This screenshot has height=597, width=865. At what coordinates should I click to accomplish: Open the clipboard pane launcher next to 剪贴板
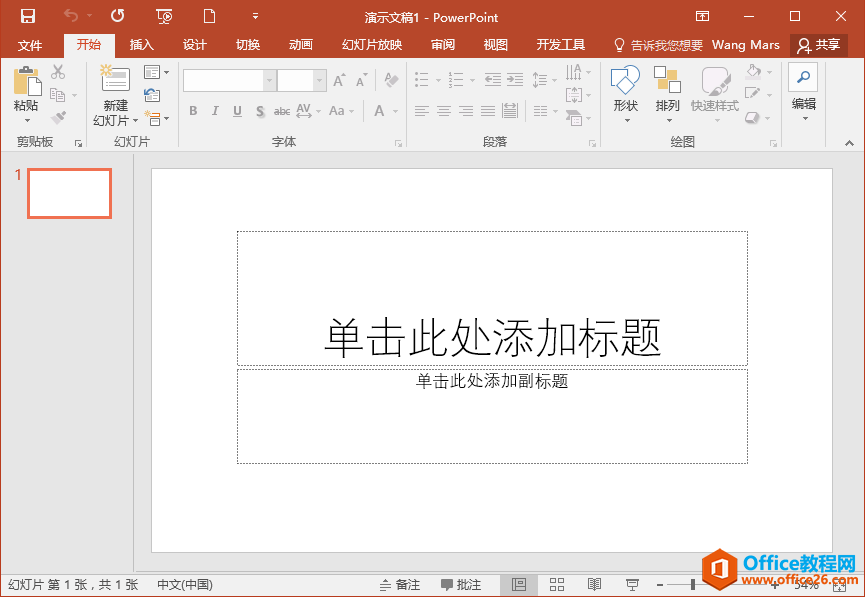(78, 143)
